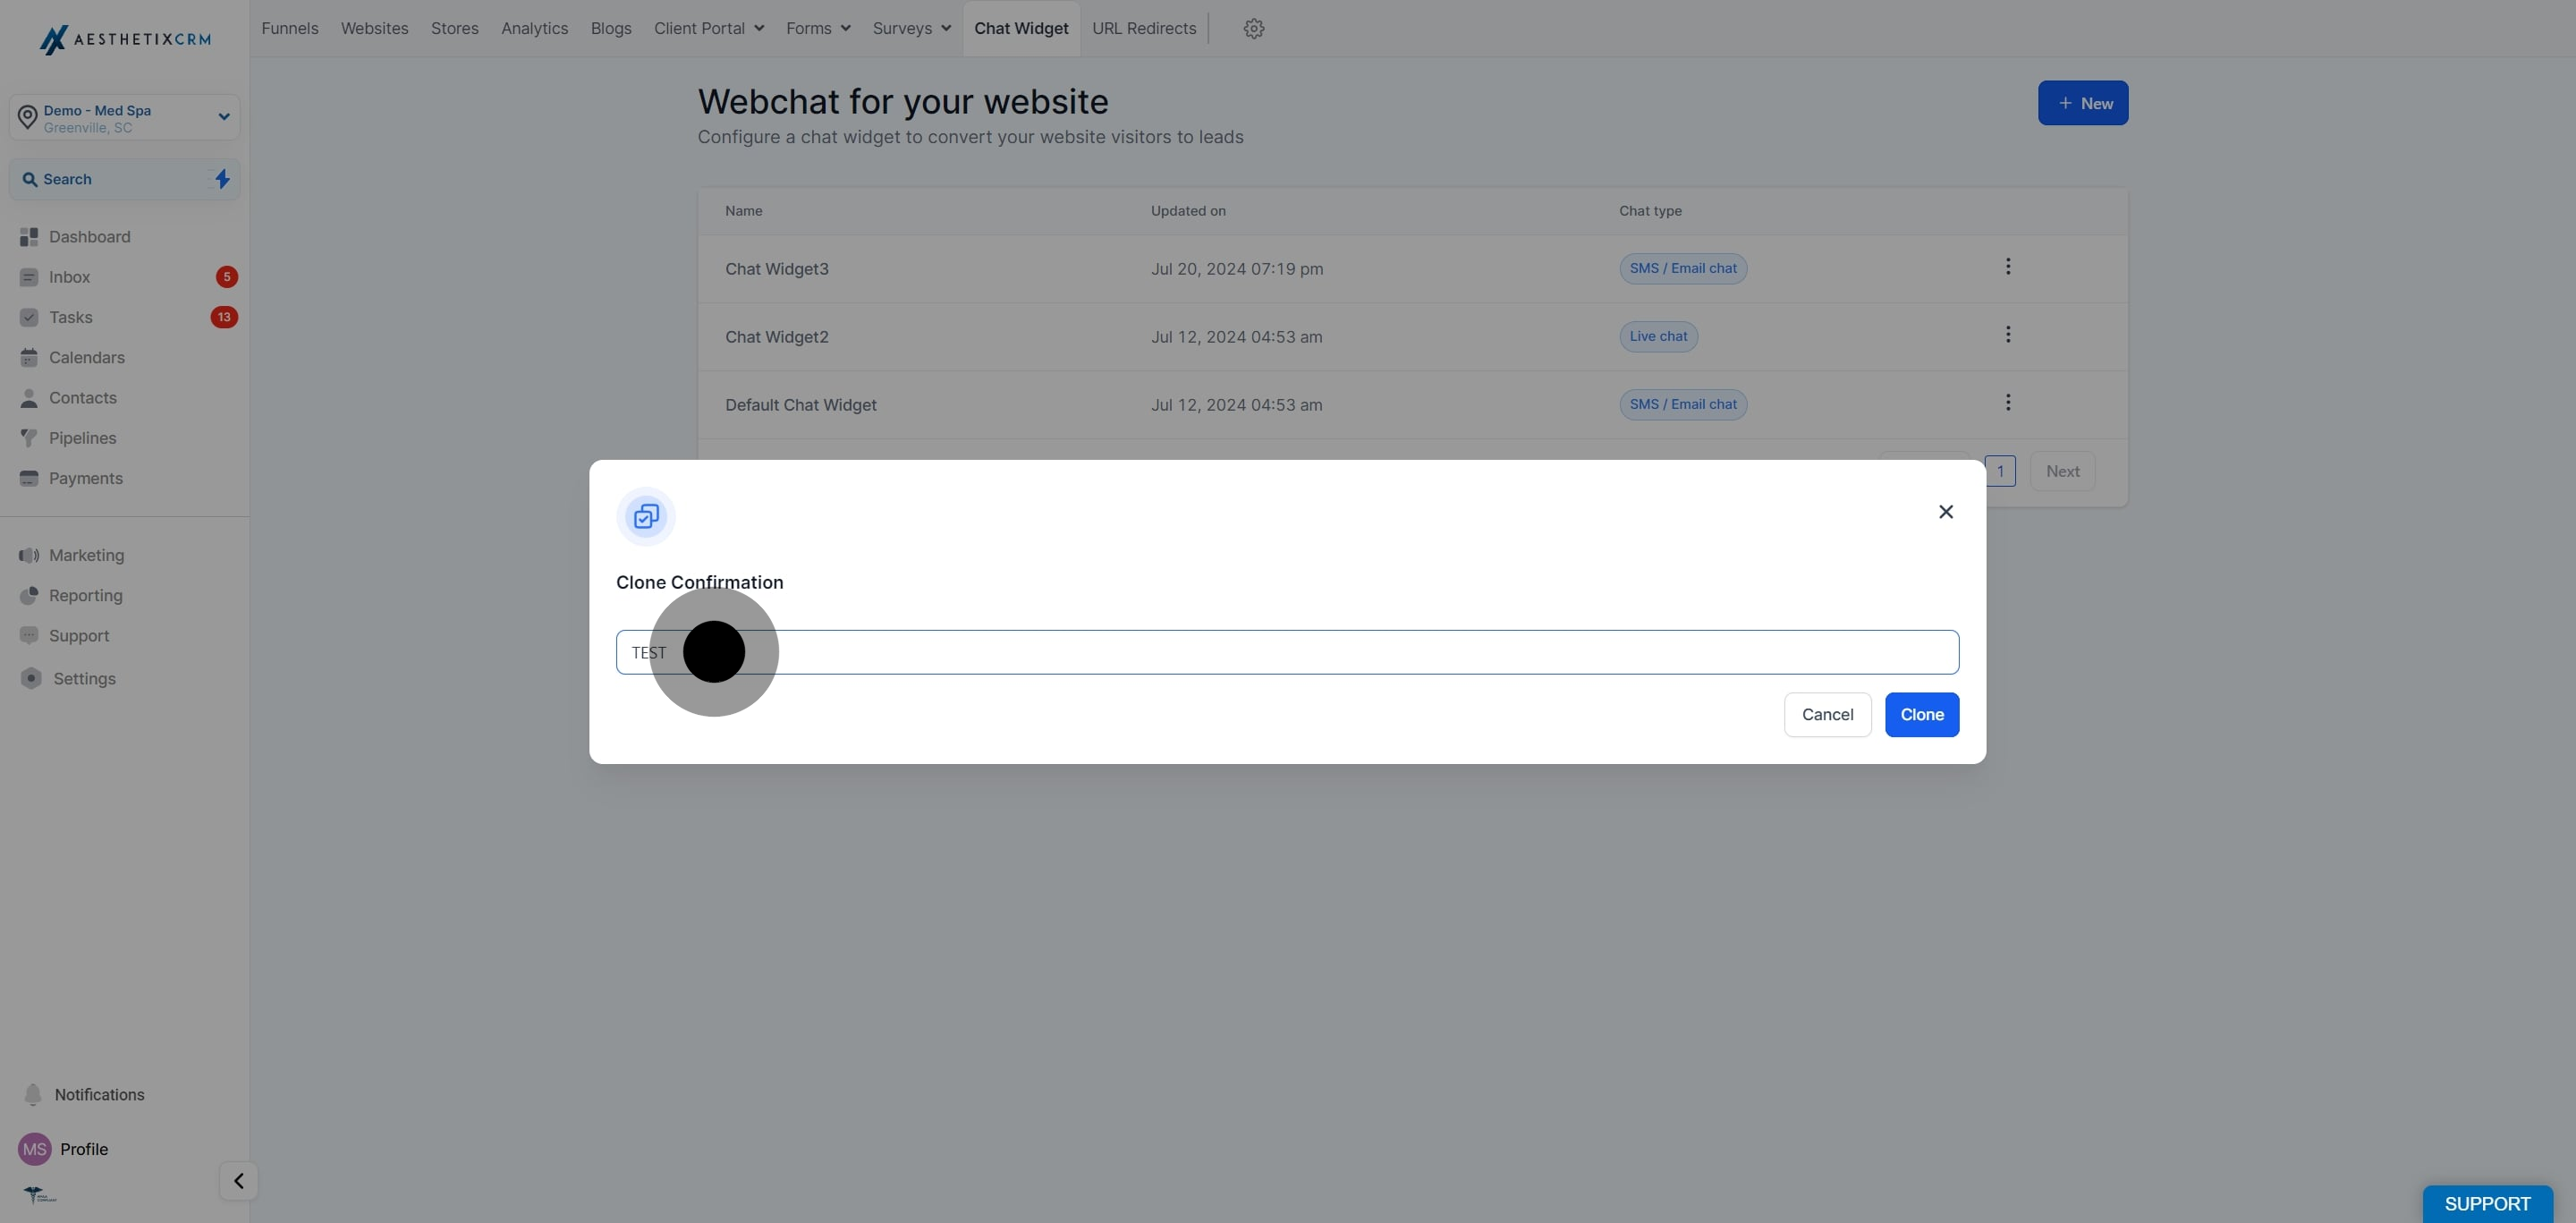
Task: Select the Chat Widget tab
Action: pyautogui.click(x=1021, y=29)
